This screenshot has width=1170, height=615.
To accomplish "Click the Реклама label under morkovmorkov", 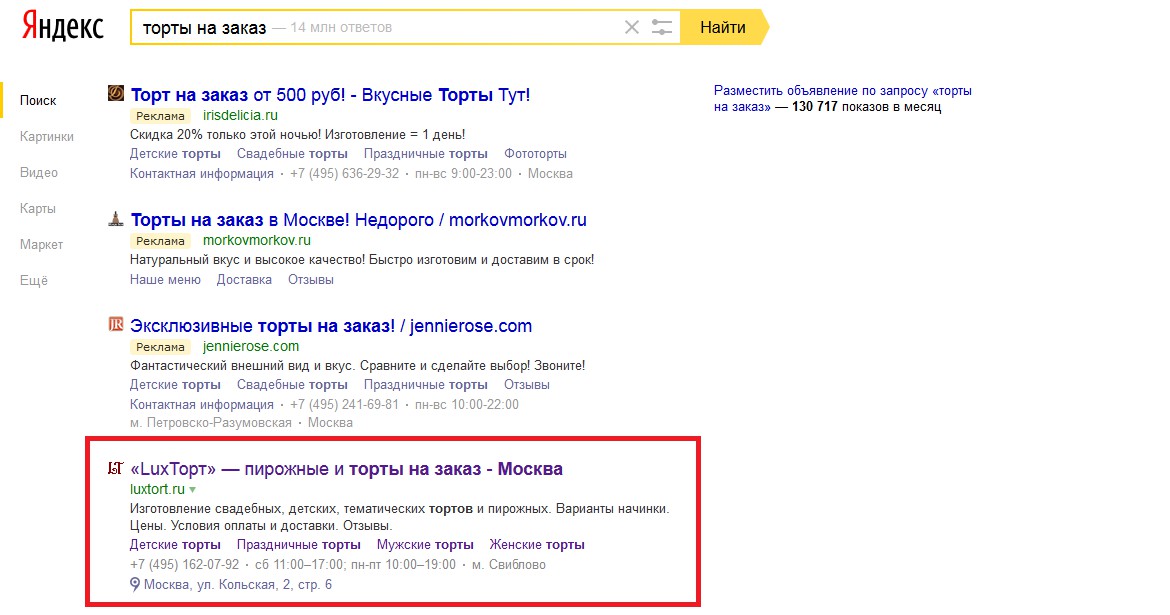I will coord(160,241).
